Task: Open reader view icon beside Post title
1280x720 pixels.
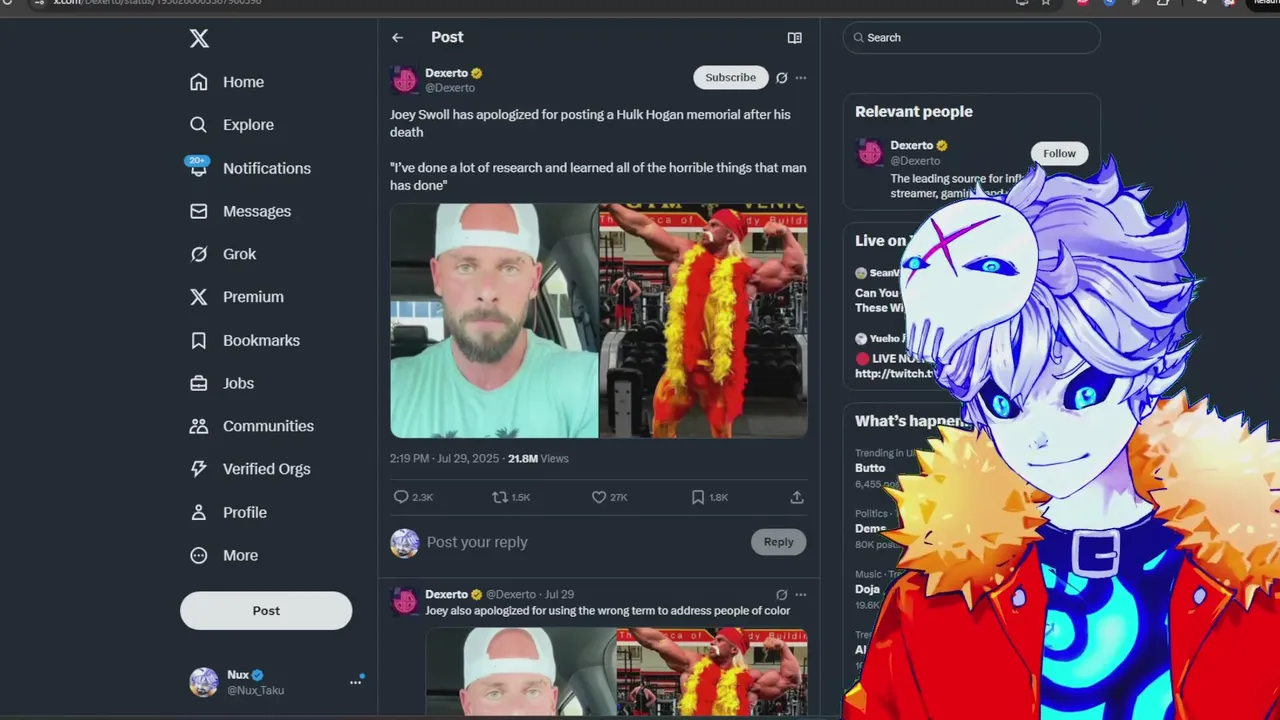Action: click(x=795, y=38)
